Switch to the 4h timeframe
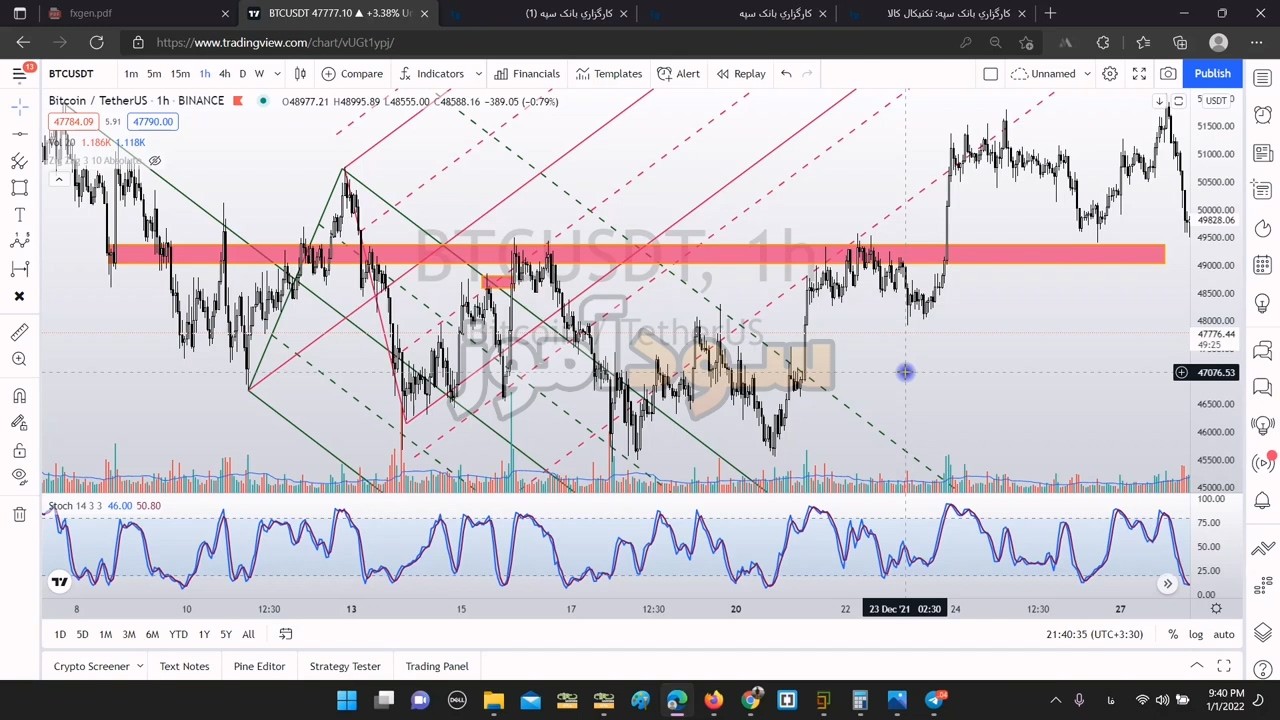This screenshot has height=720, width=1280. pos(224,73)
